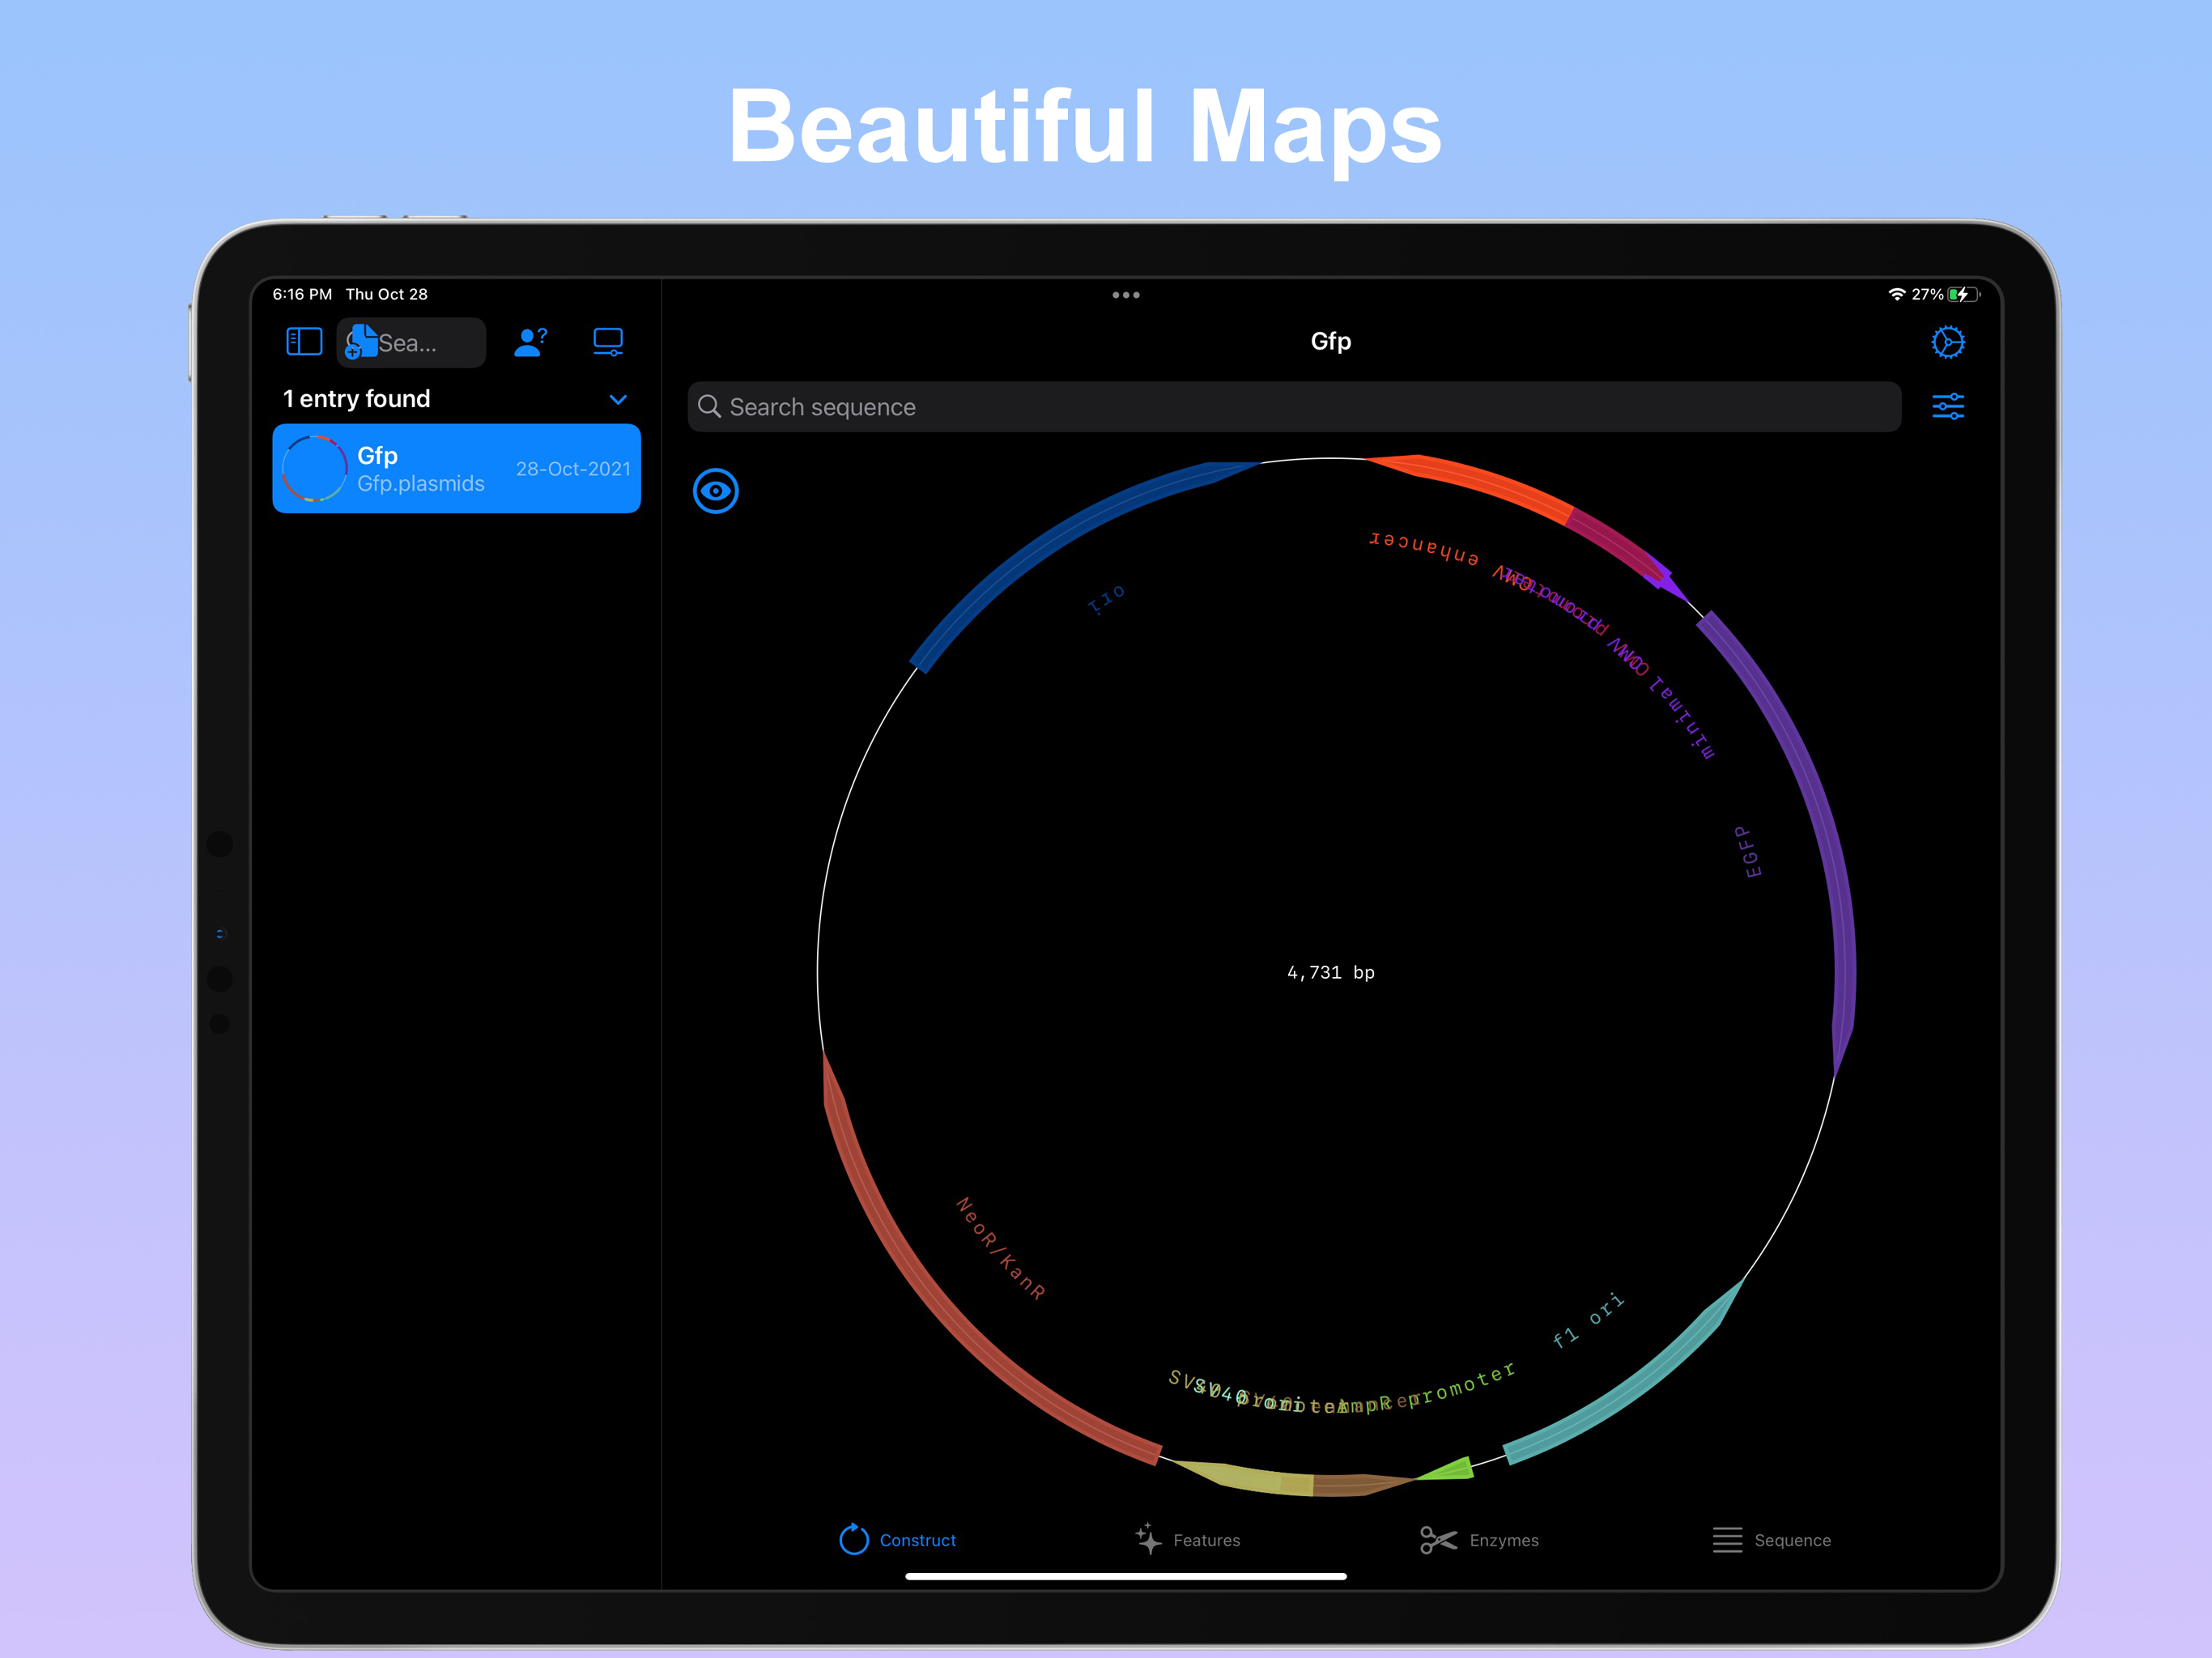
Task: Click the Wi-Fi status icon
Action: click(x=1896, y=294)
